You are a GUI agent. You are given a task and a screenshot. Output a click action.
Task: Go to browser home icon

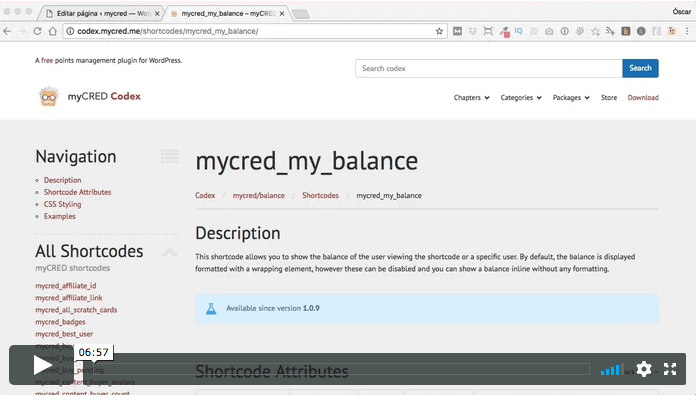point(53,31)
